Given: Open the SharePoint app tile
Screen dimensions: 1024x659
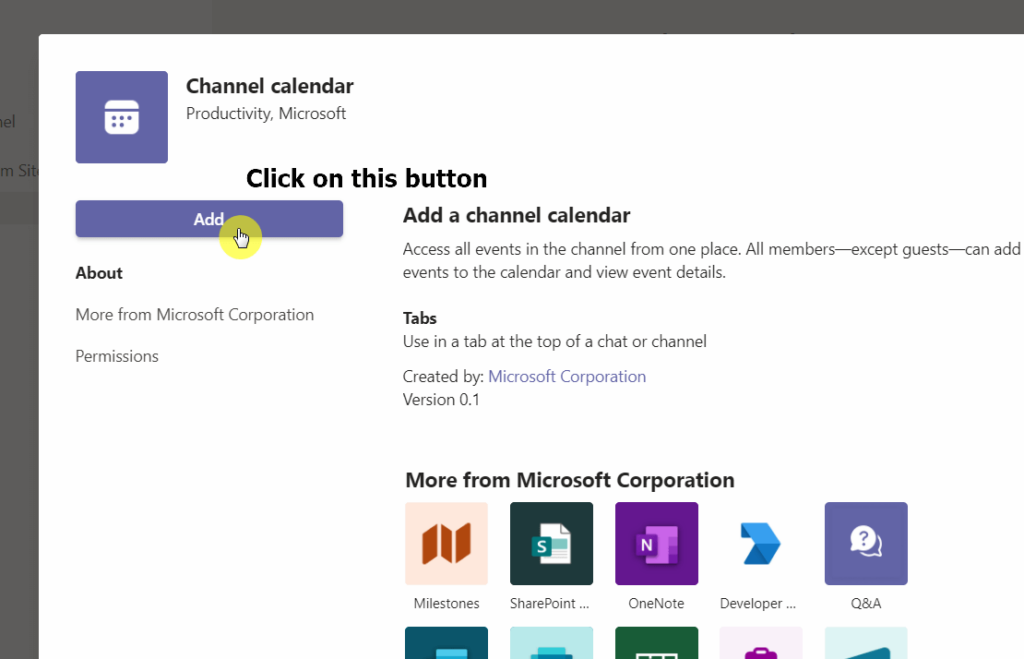Looking at the screenshot, I should coord(551,543).
